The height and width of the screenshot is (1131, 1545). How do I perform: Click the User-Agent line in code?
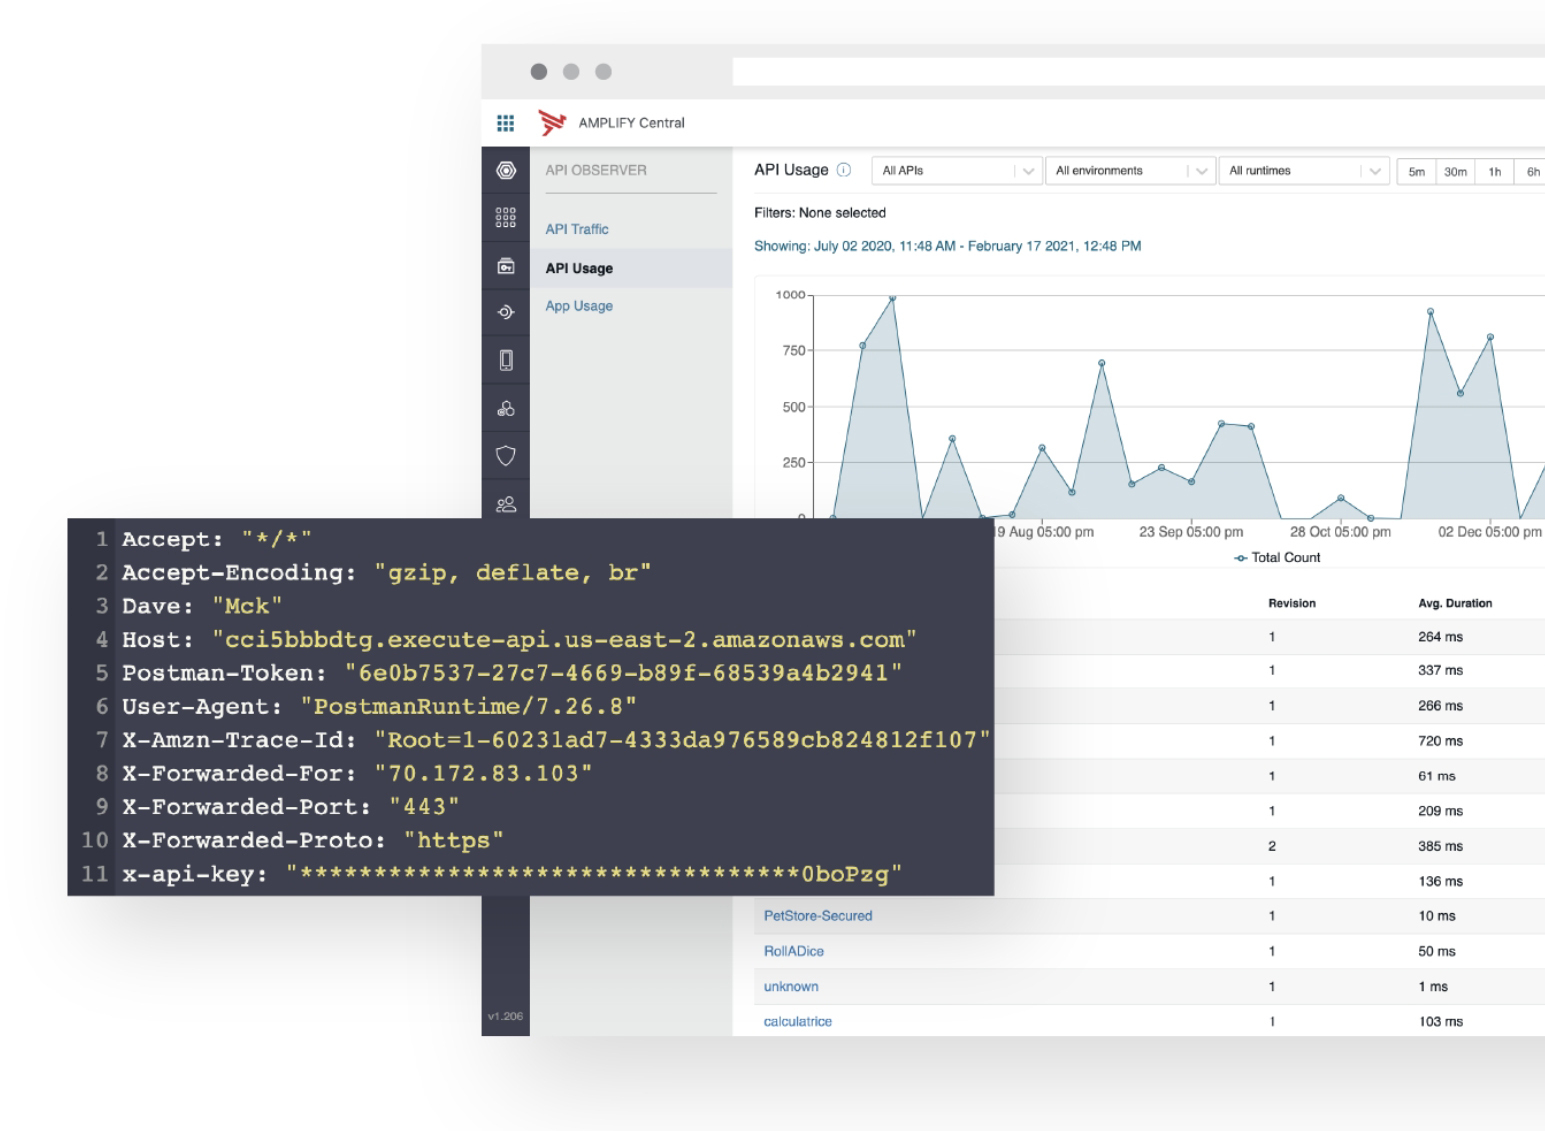click(x=379, y=707)
